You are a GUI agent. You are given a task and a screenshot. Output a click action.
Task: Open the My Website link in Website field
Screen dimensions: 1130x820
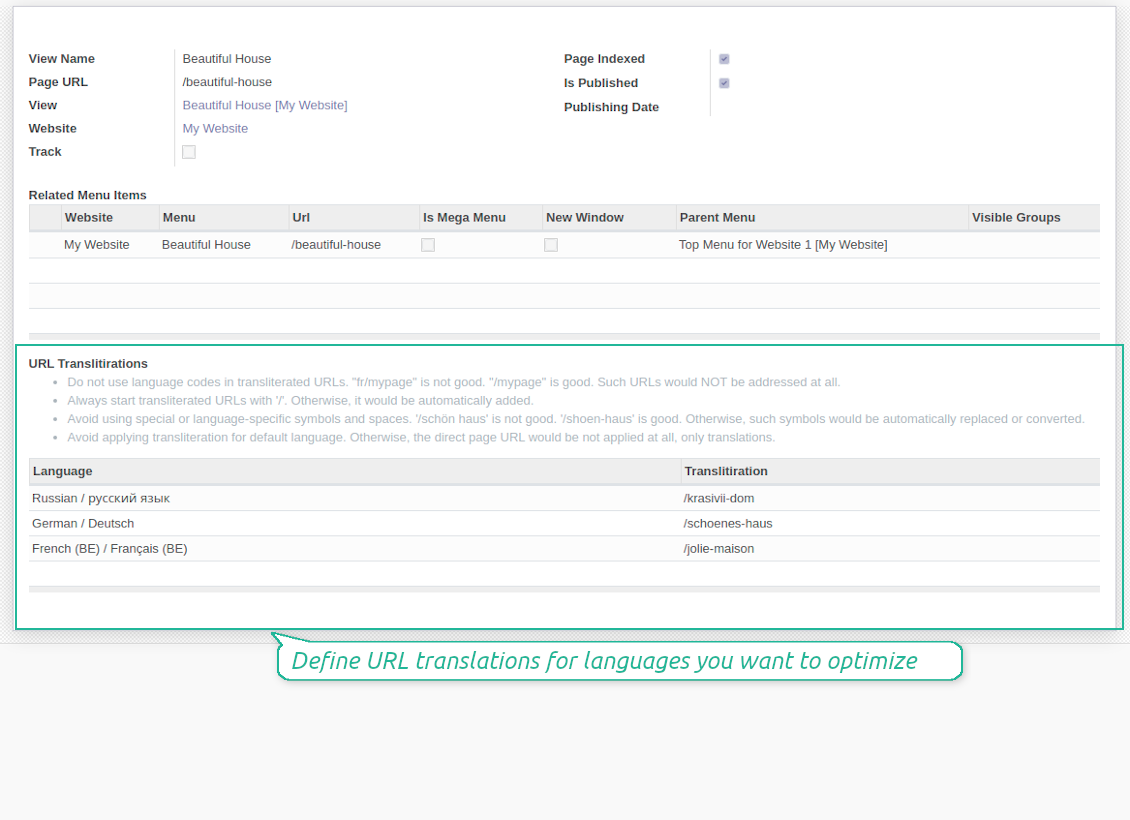(215, 128)
